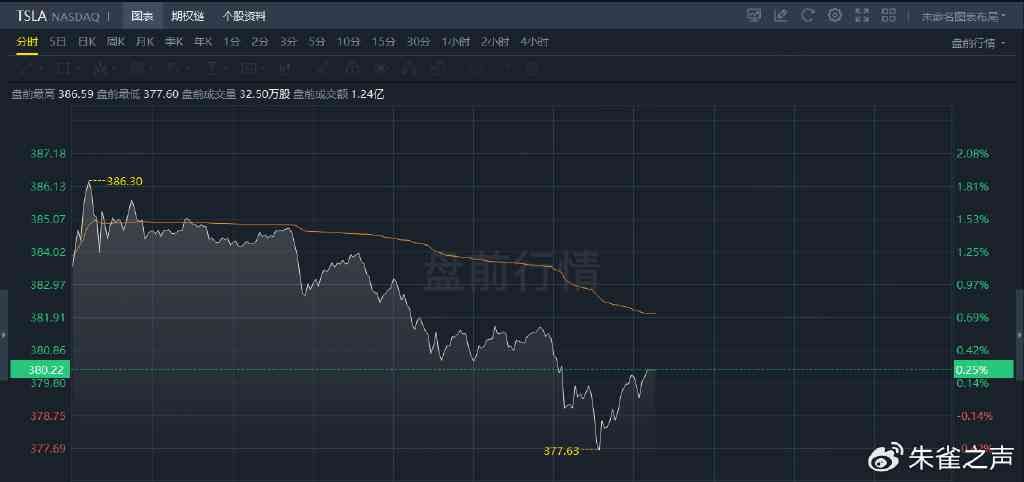Image resolution: width=1024 pixels, height=482 pixels.
Task: Select the 分时 timeframe
Action: (27, 42)
